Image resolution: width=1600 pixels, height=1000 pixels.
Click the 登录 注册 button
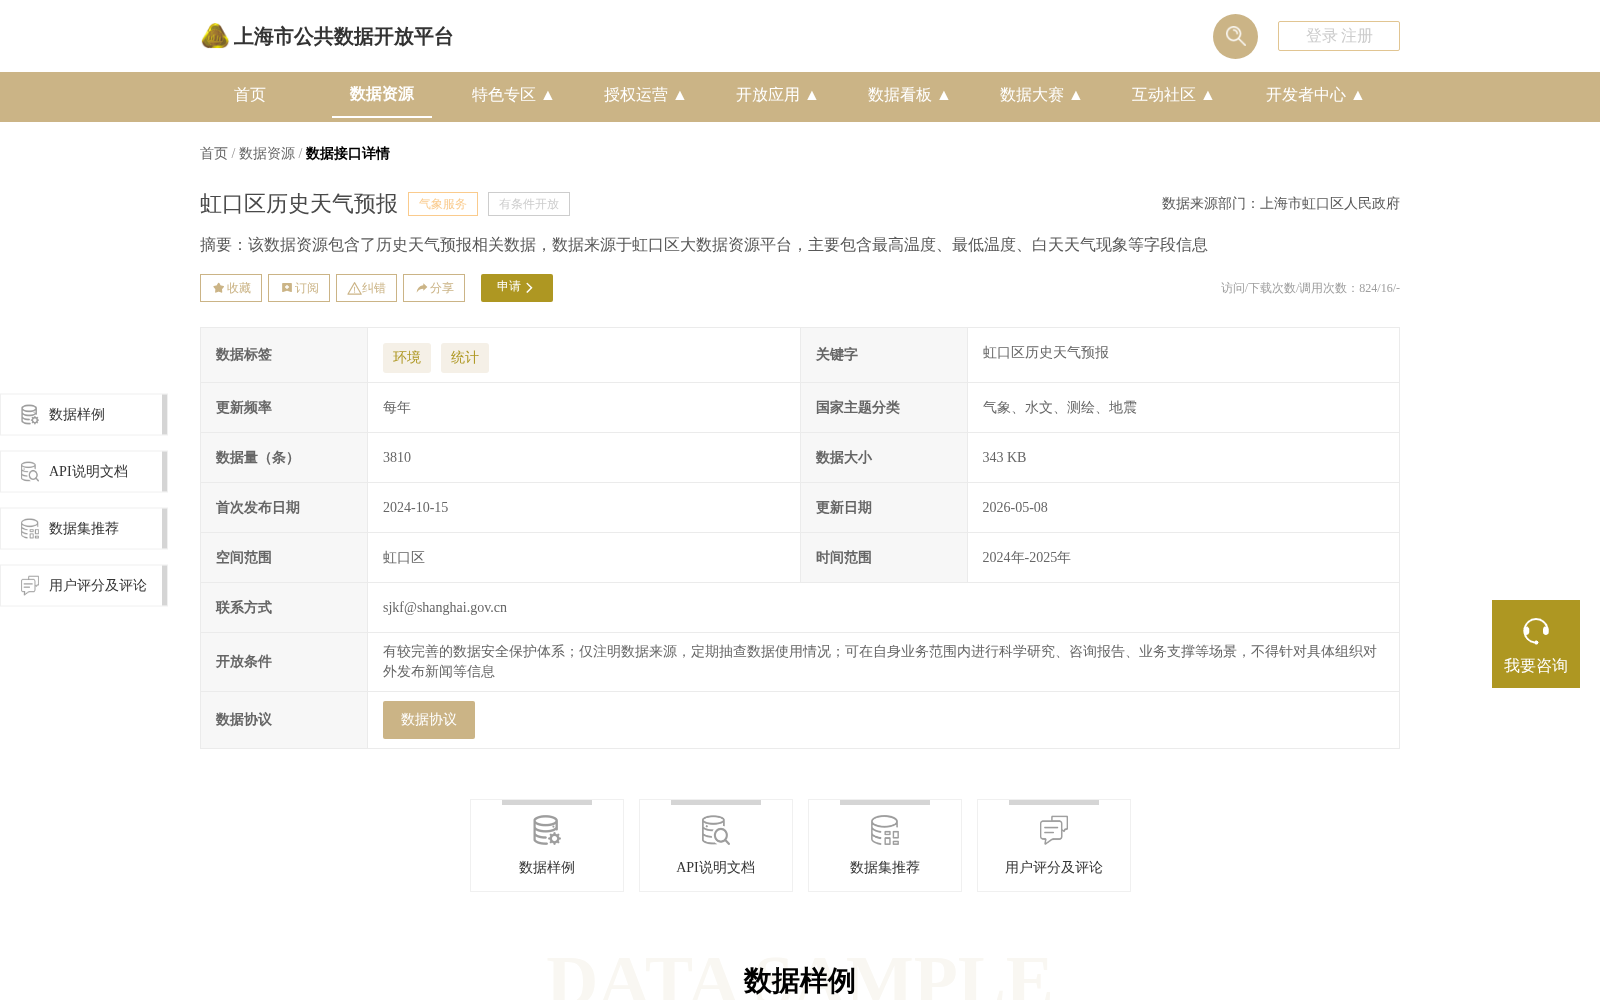(x=1339, y=36)
